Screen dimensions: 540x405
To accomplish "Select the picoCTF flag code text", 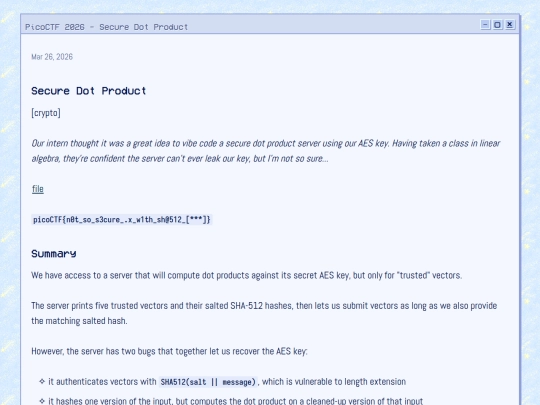I will tap(122, 220).
